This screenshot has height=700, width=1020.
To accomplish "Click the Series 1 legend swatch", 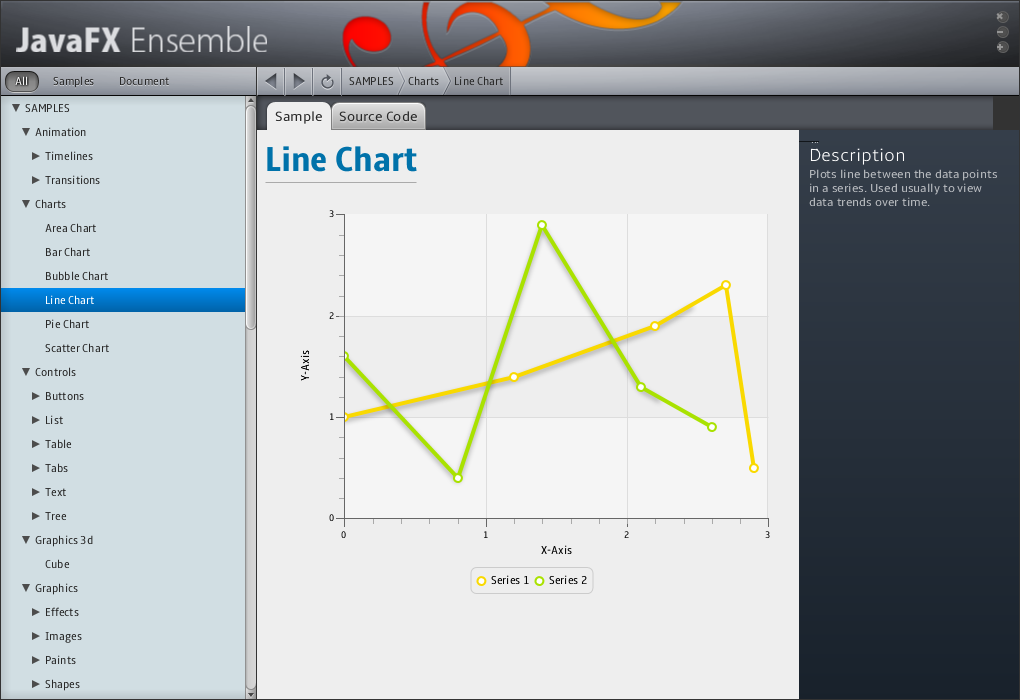I will click(481, 581).
